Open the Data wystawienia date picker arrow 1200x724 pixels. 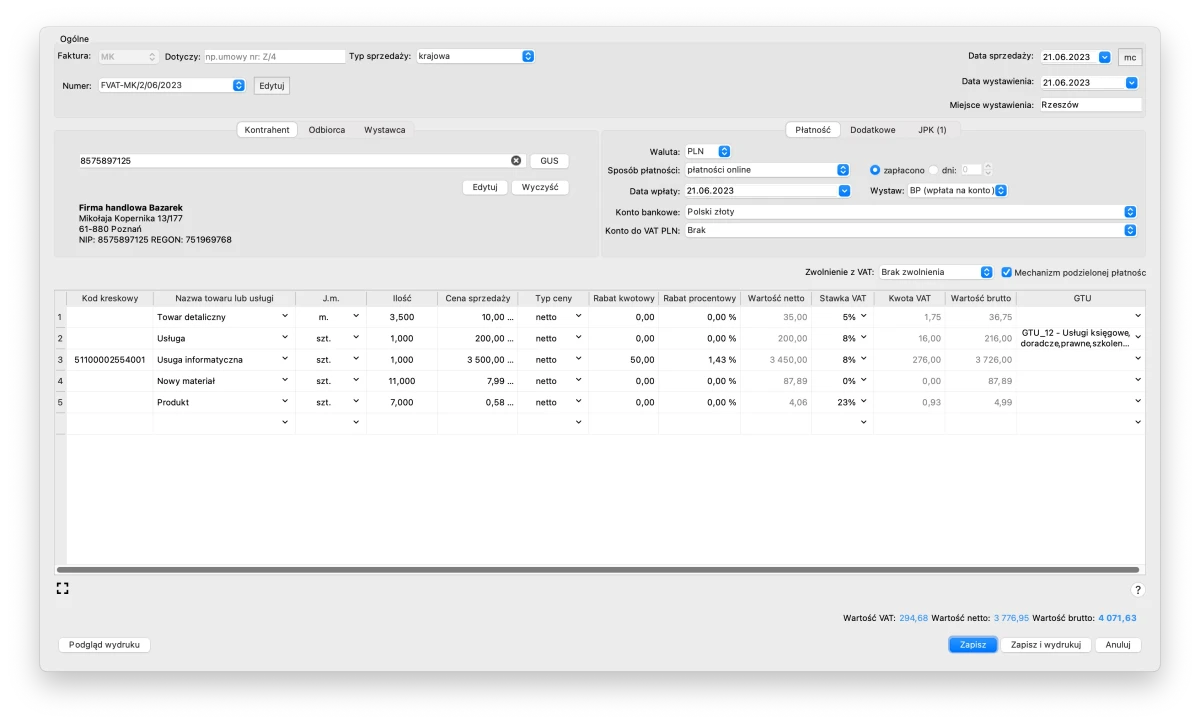[1131, 83]
